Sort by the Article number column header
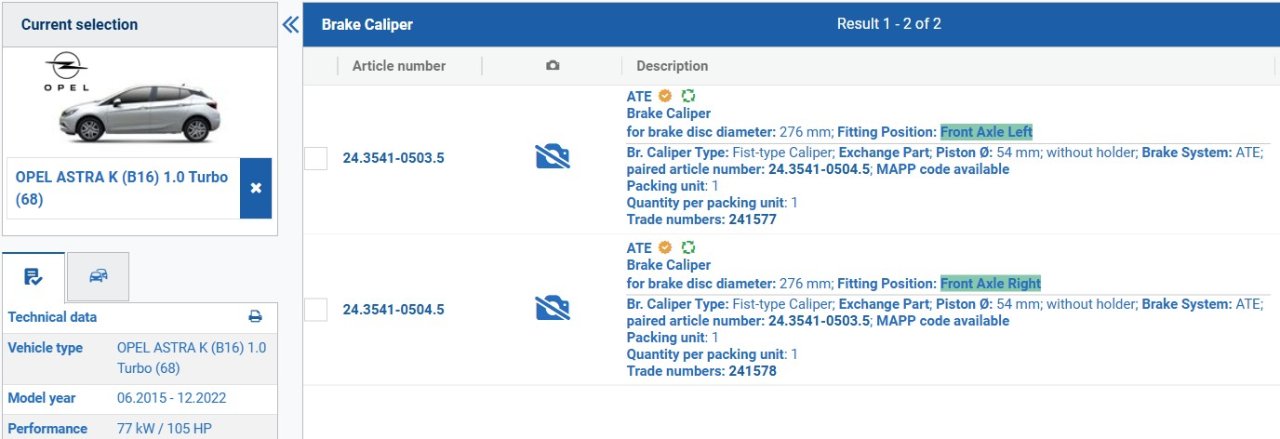 coord(399,66)
